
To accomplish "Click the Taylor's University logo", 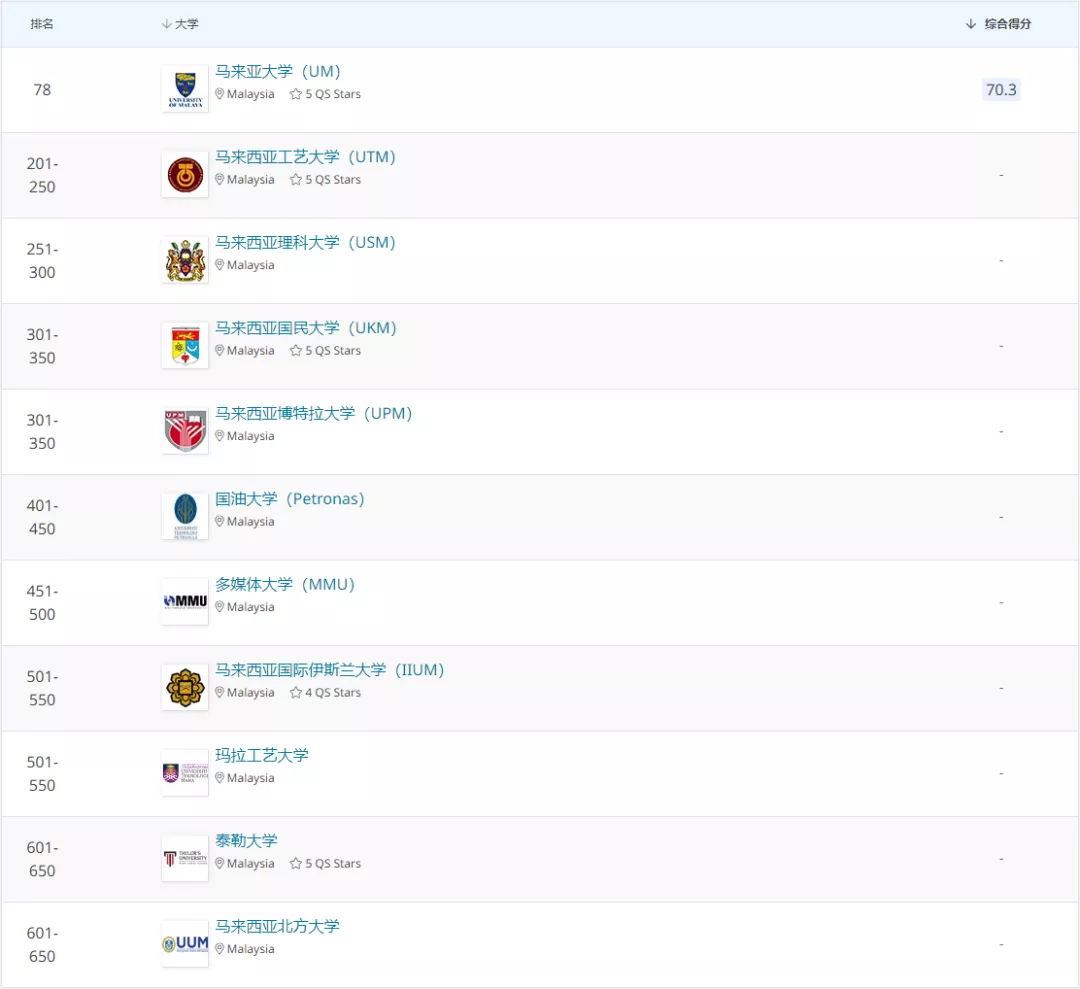I will (x=185, y=858).
